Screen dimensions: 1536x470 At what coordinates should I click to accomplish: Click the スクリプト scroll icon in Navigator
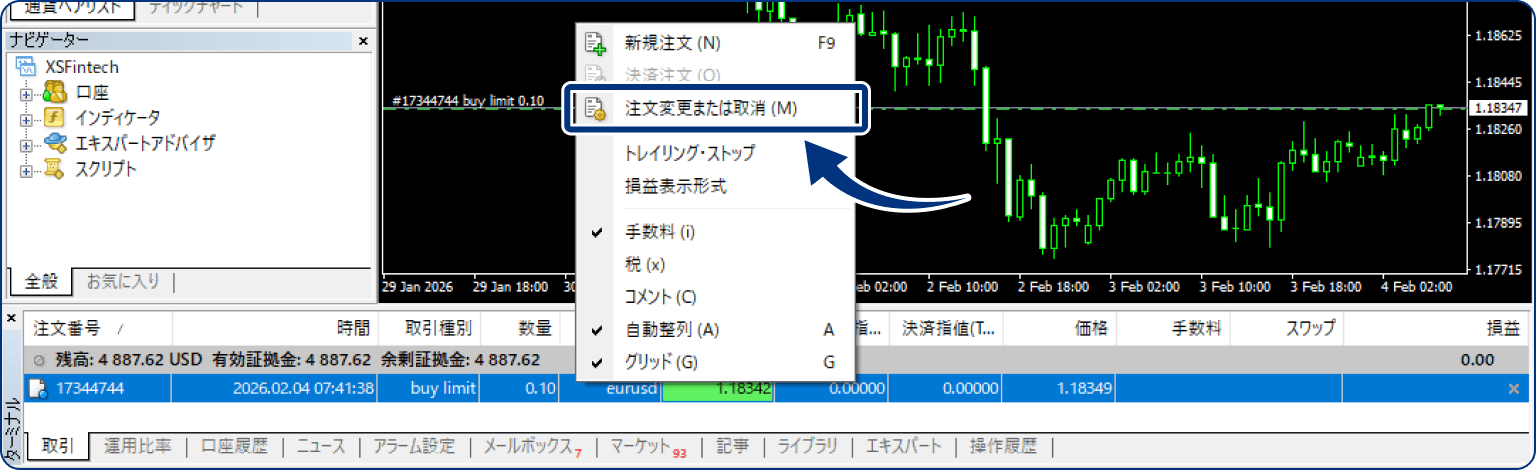(x=54, y=168)
